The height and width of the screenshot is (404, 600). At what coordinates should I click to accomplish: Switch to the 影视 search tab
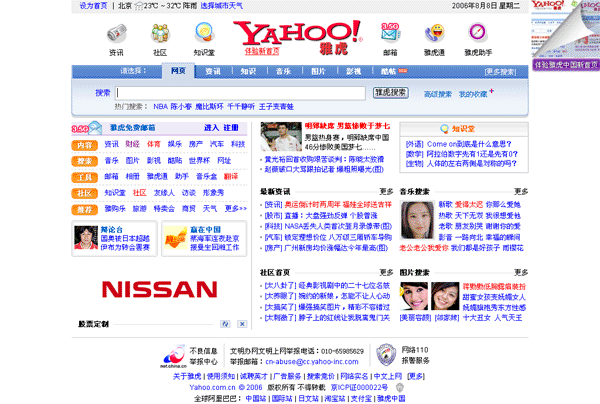click(x=354, y=72)
